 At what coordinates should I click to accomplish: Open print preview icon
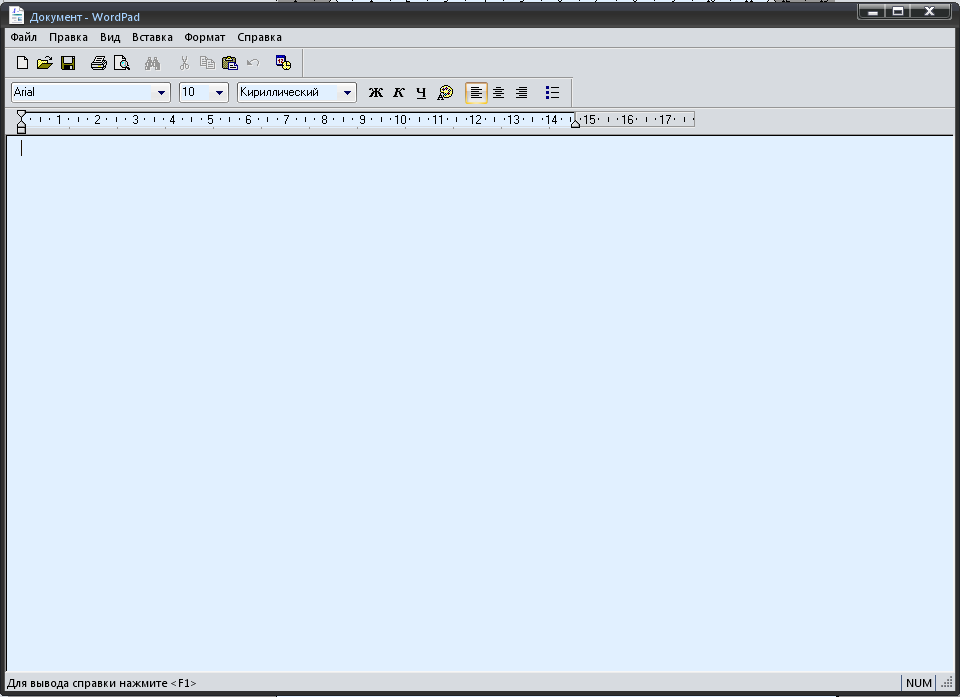pyautogui.click(x=122, y=62)
